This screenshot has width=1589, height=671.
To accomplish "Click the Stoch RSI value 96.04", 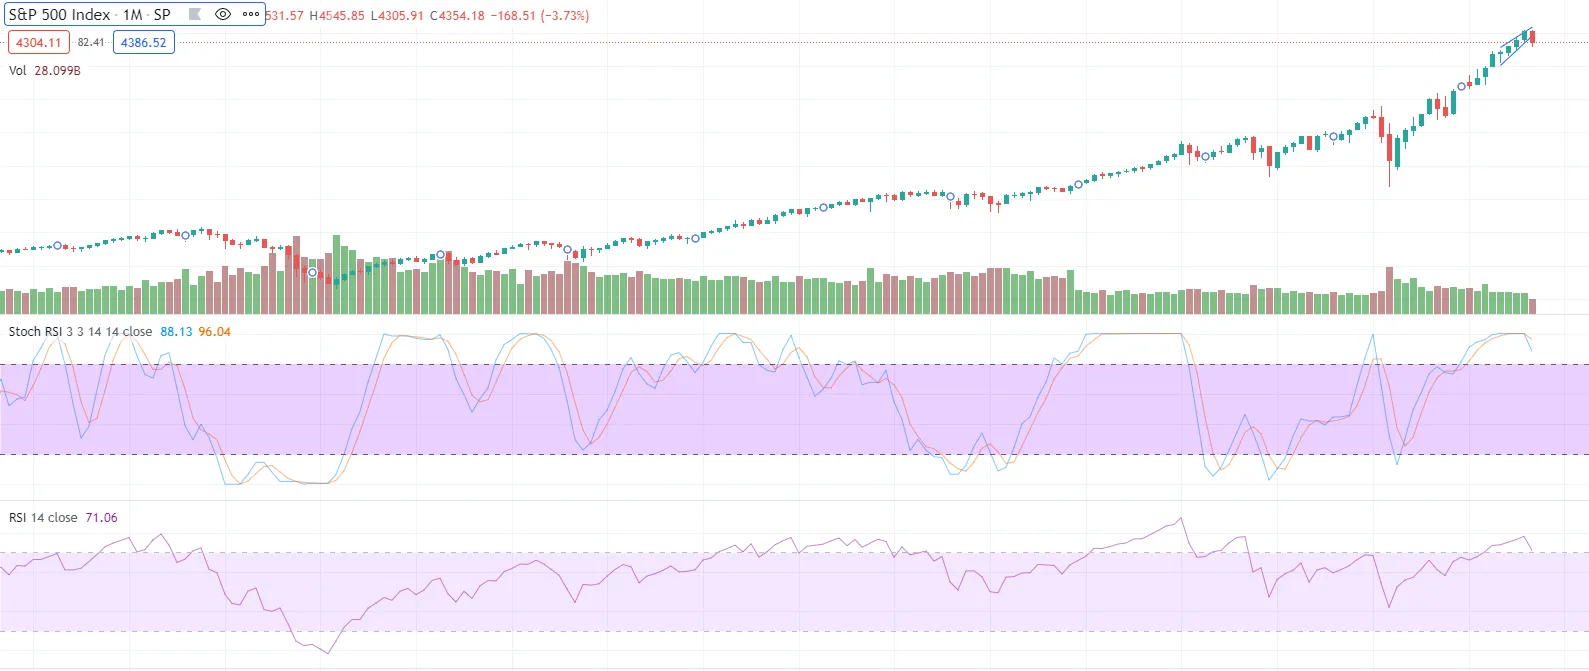I will coord(214,332).
